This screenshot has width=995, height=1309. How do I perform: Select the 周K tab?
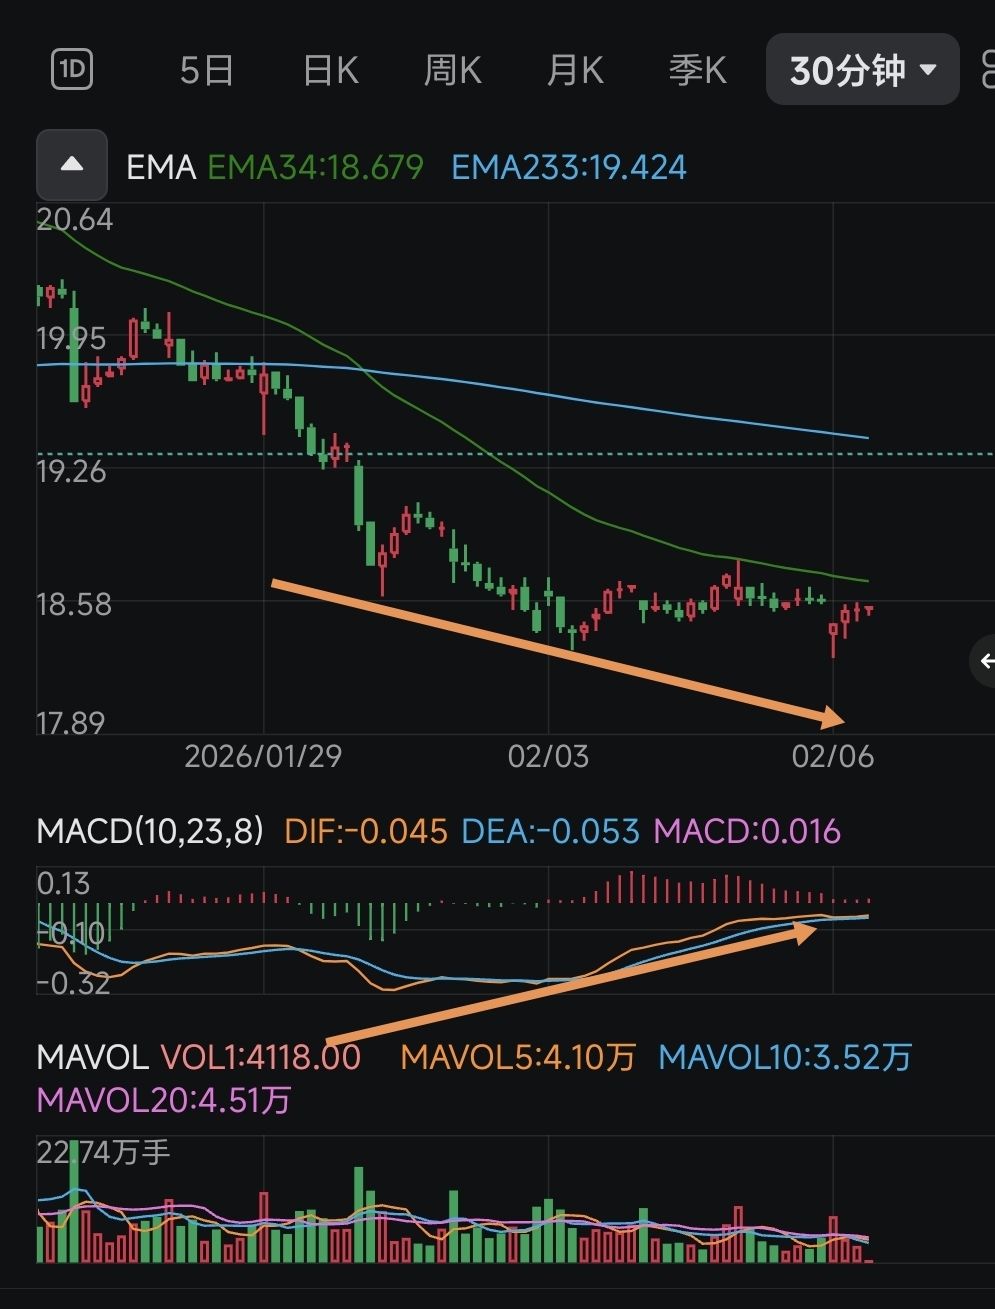click(452, 71)
